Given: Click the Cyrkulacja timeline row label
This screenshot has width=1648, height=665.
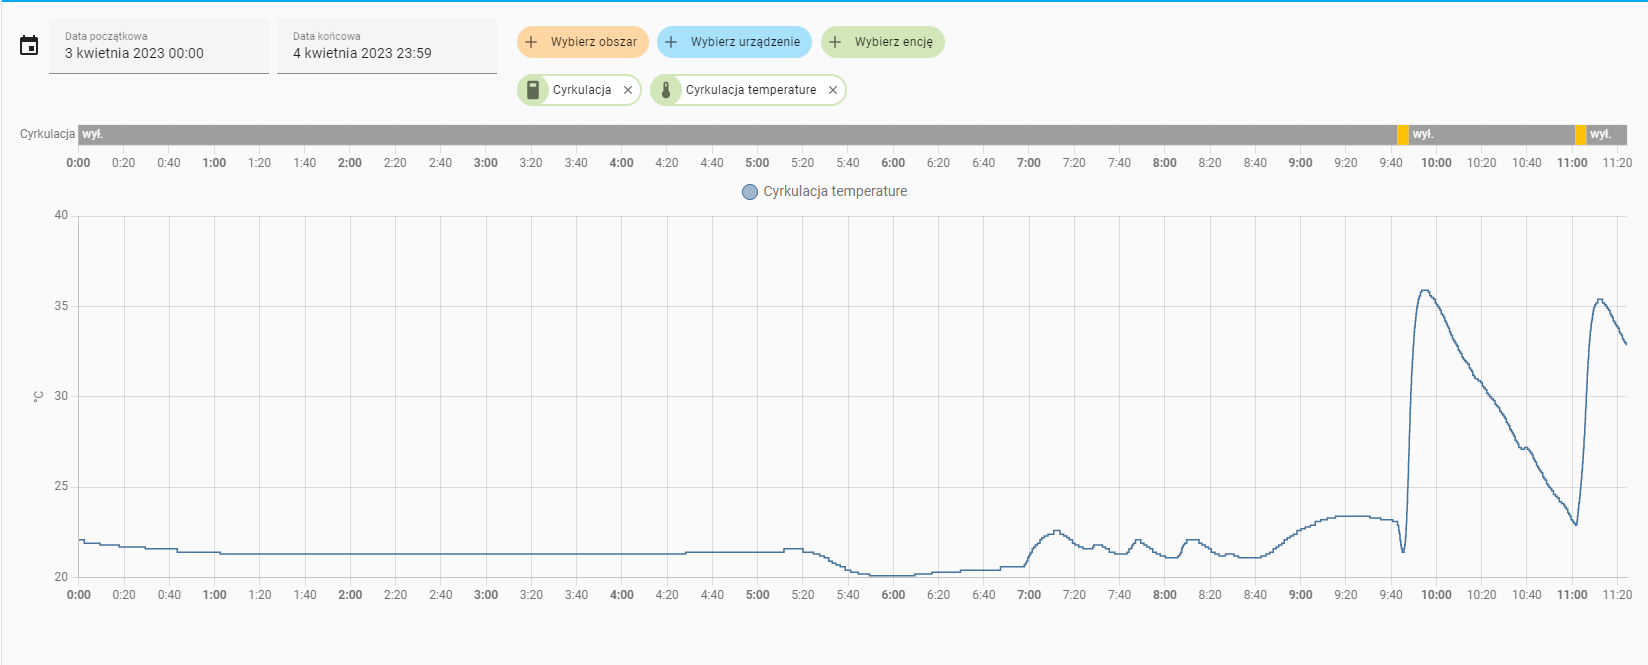Looking at the screenshot, I should [47, 134].
